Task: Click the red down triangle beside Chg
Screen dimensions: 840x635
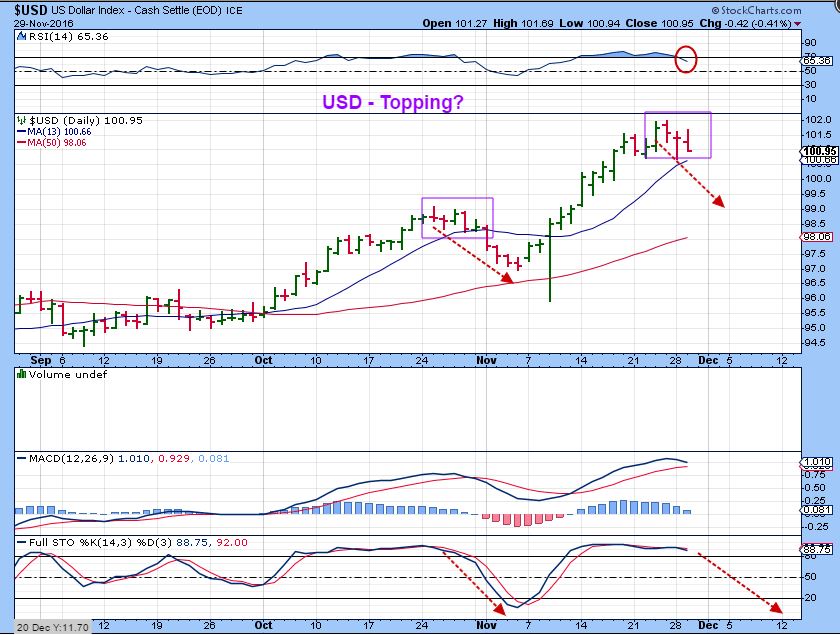Action: (x=798, y=24)
